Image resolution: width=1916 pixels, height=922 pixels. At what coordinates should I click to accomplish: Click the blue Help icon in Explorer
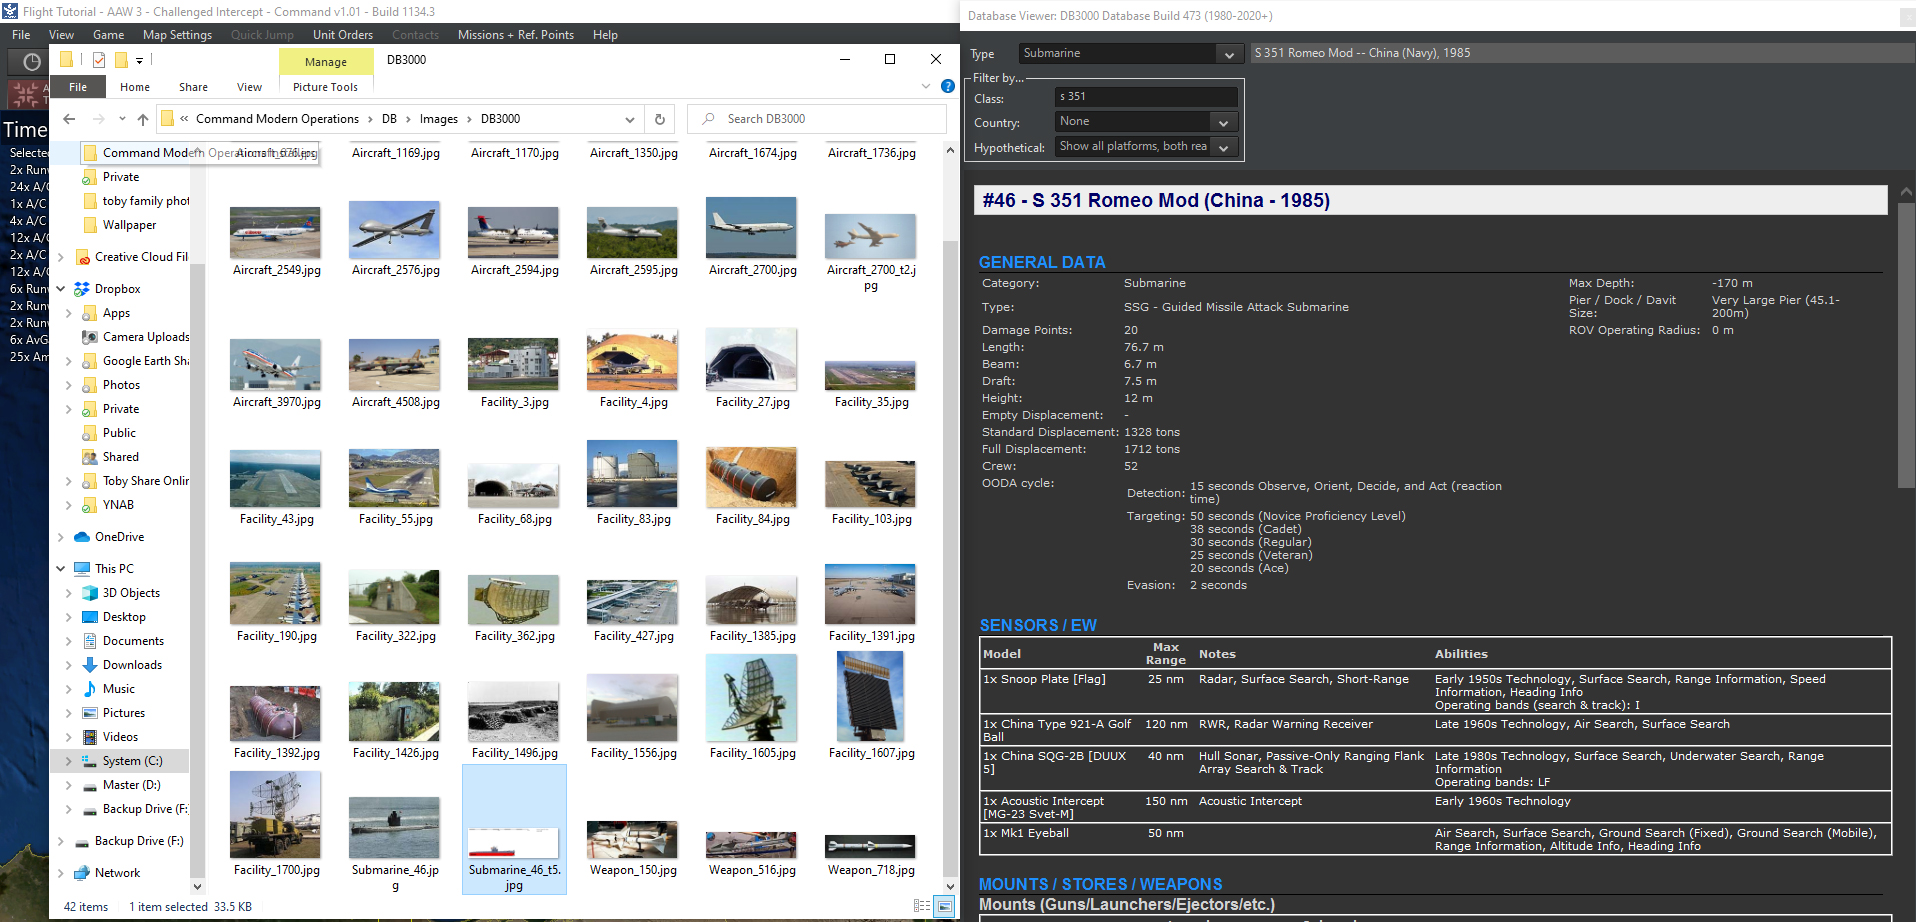point(948,87)
